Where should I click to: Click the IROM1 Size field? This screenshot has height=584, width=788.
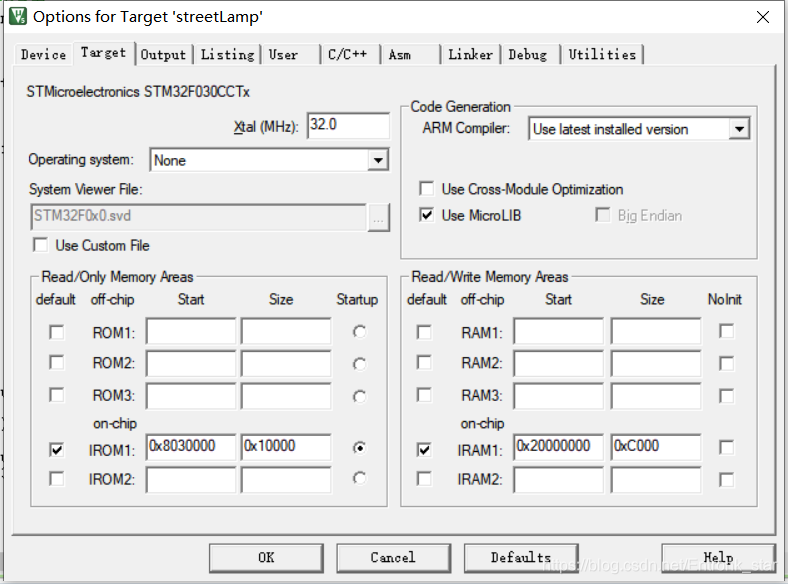pos(285,447)
